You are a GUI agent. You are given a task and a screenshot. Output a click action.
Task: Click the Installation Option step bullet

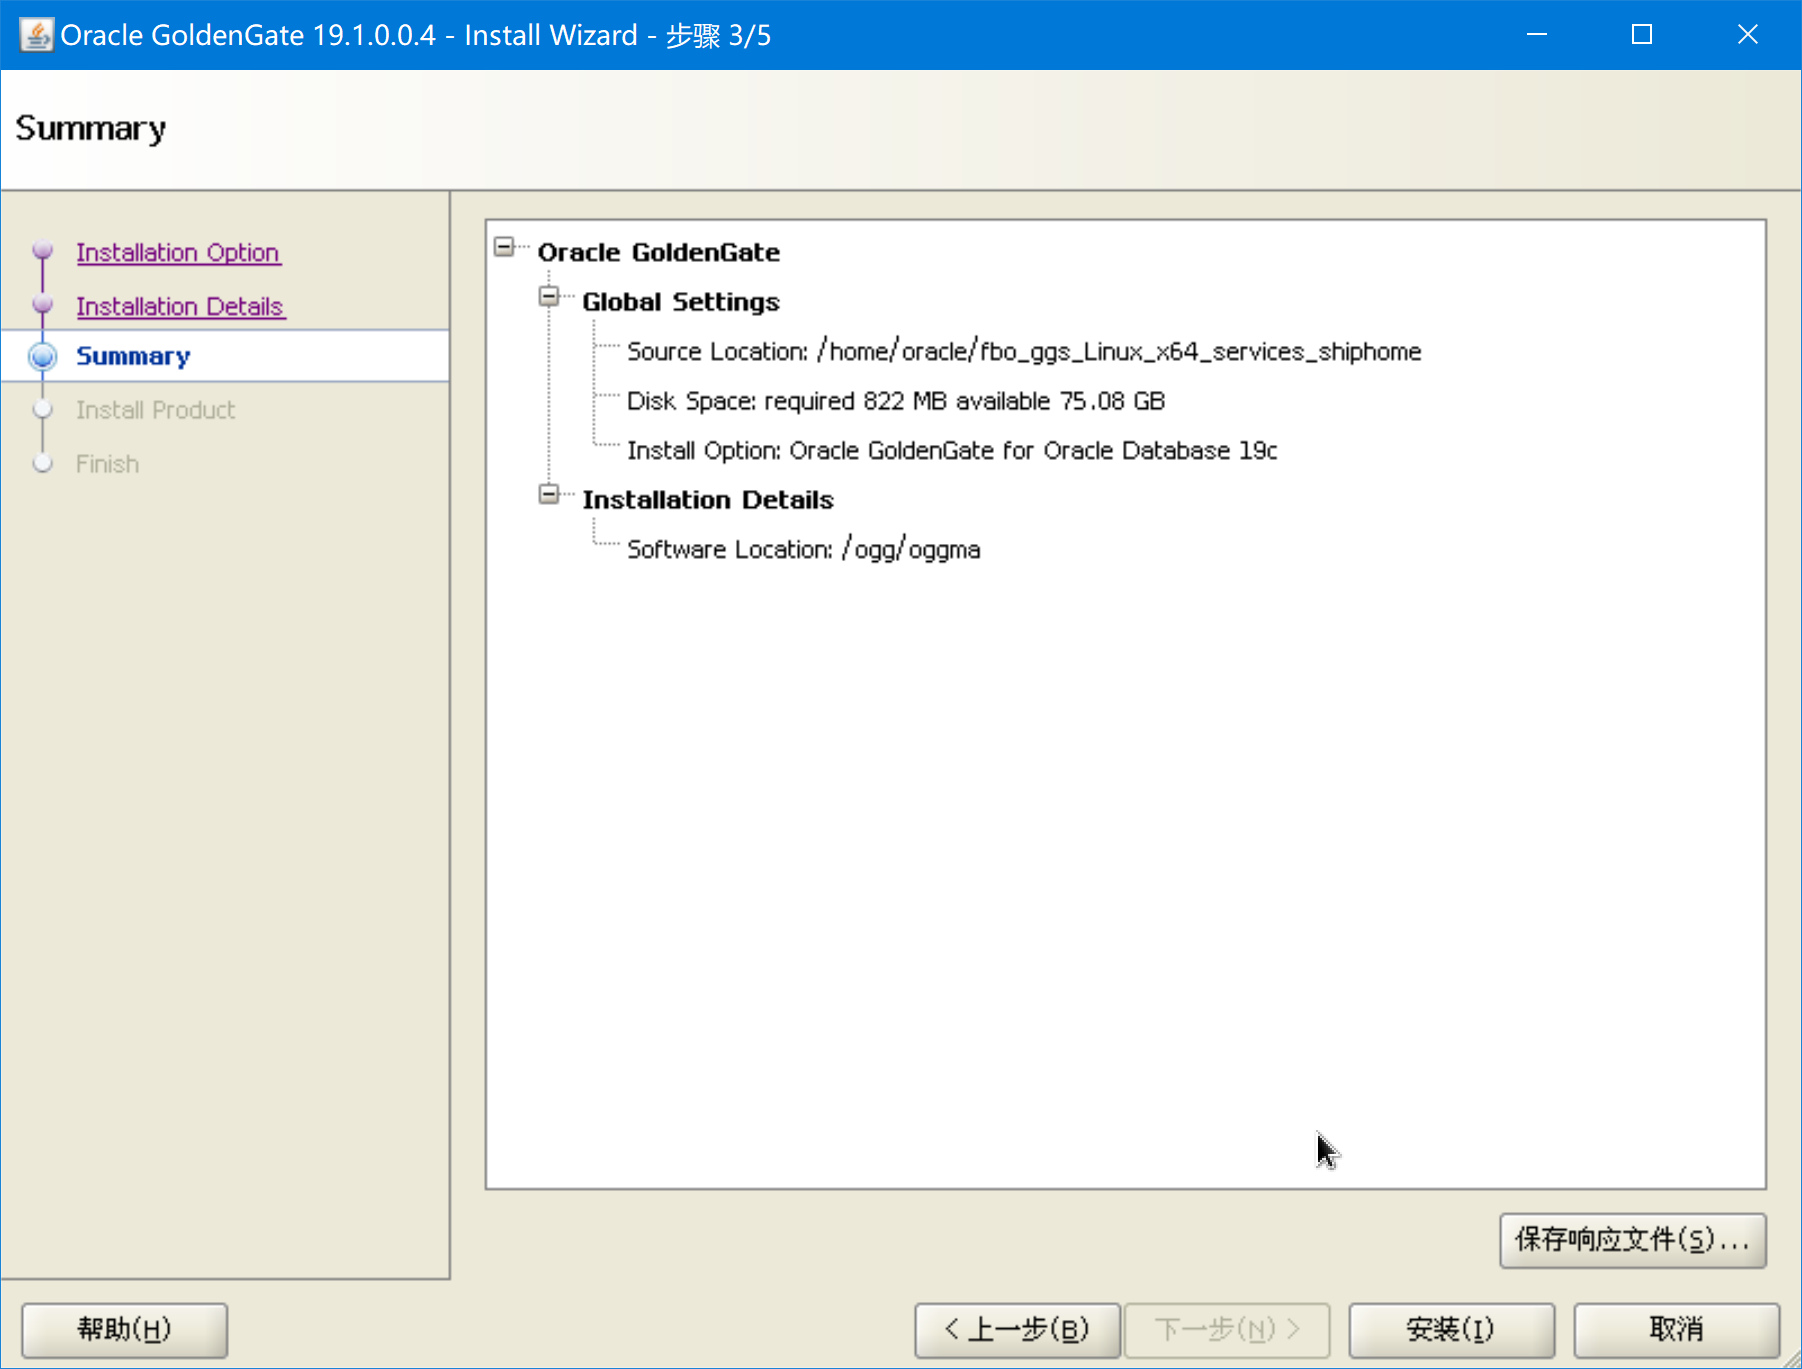[43, 250]
